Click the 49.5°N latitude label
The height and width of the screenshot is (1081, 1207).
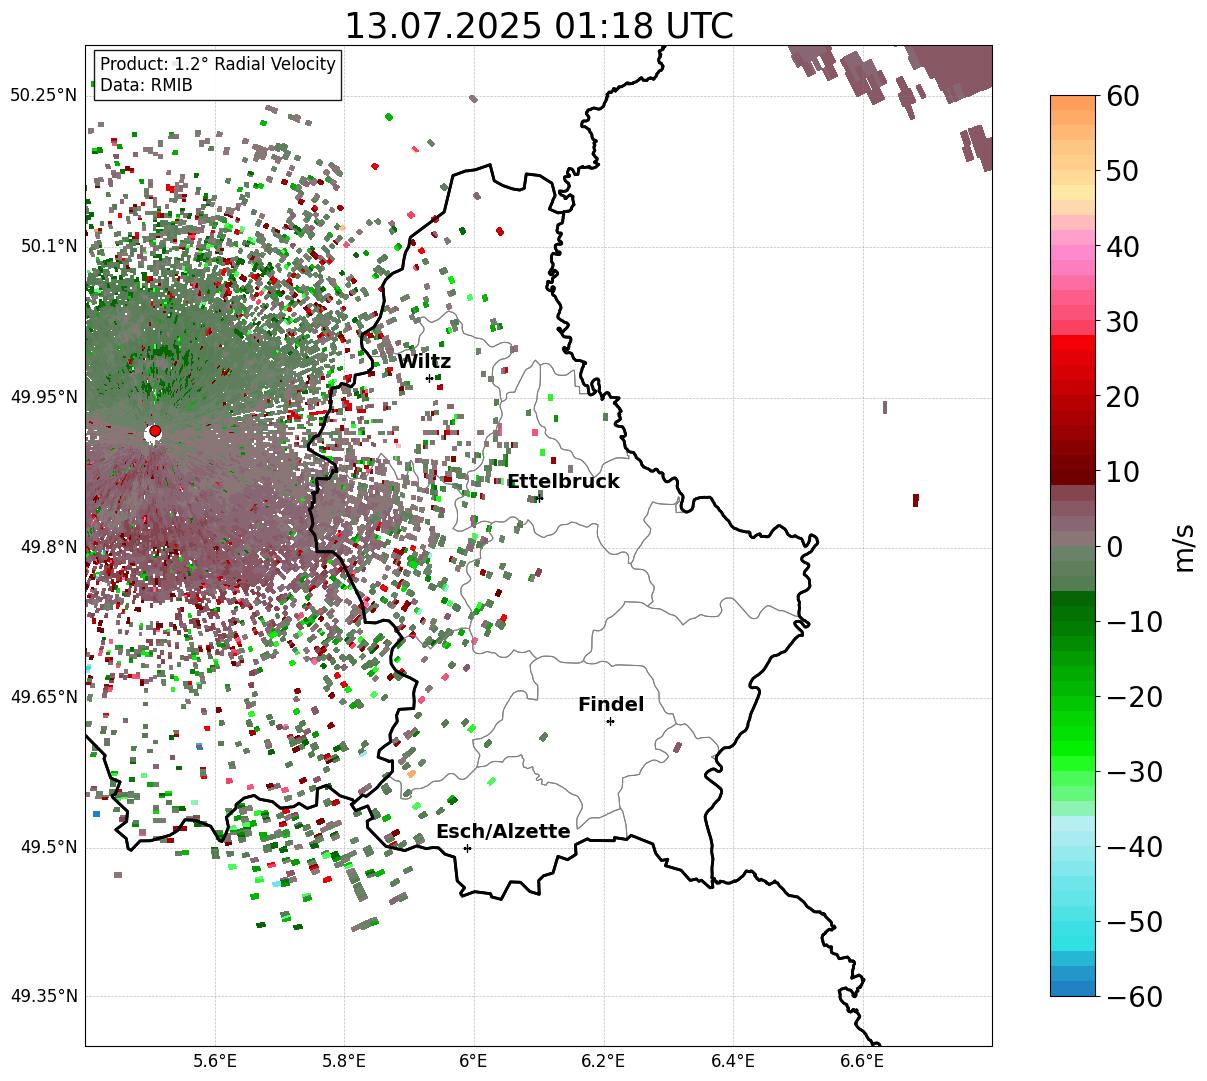pos(48,847)
